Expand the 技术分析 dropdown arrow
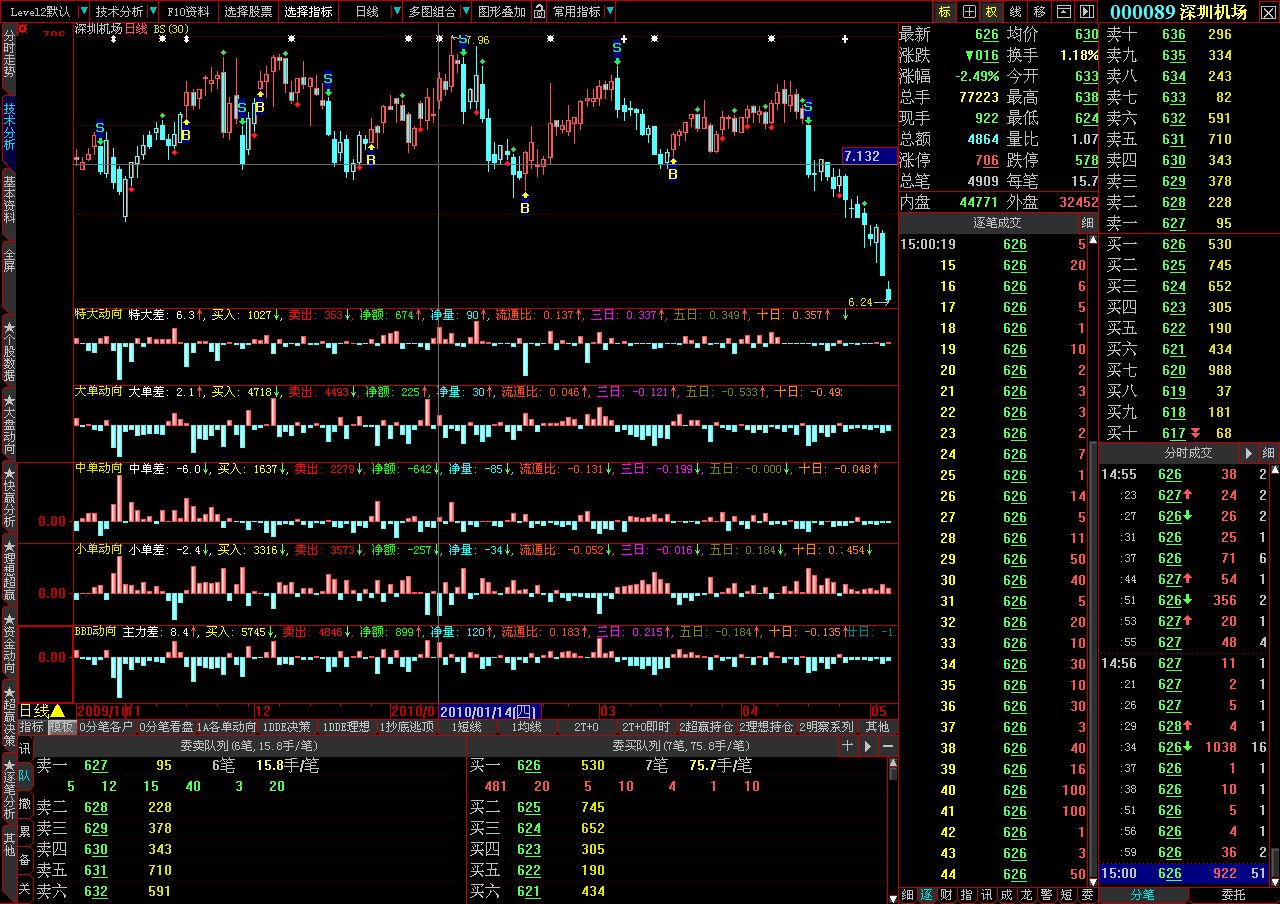1280x904 pixels. point(151,12)
